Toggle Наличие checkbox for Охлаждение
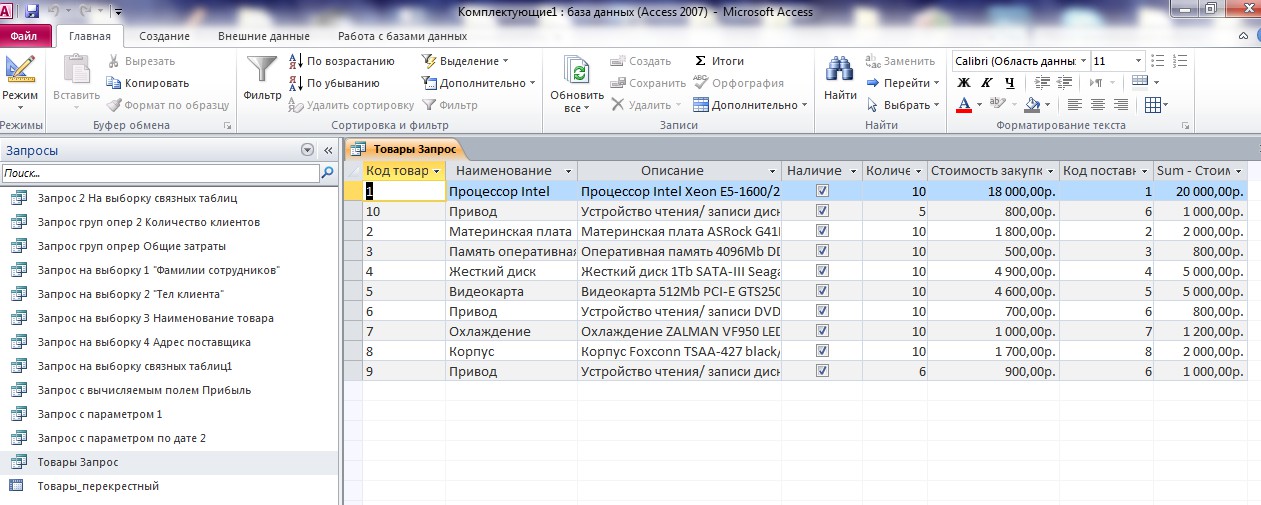 (x=823, y=331)
